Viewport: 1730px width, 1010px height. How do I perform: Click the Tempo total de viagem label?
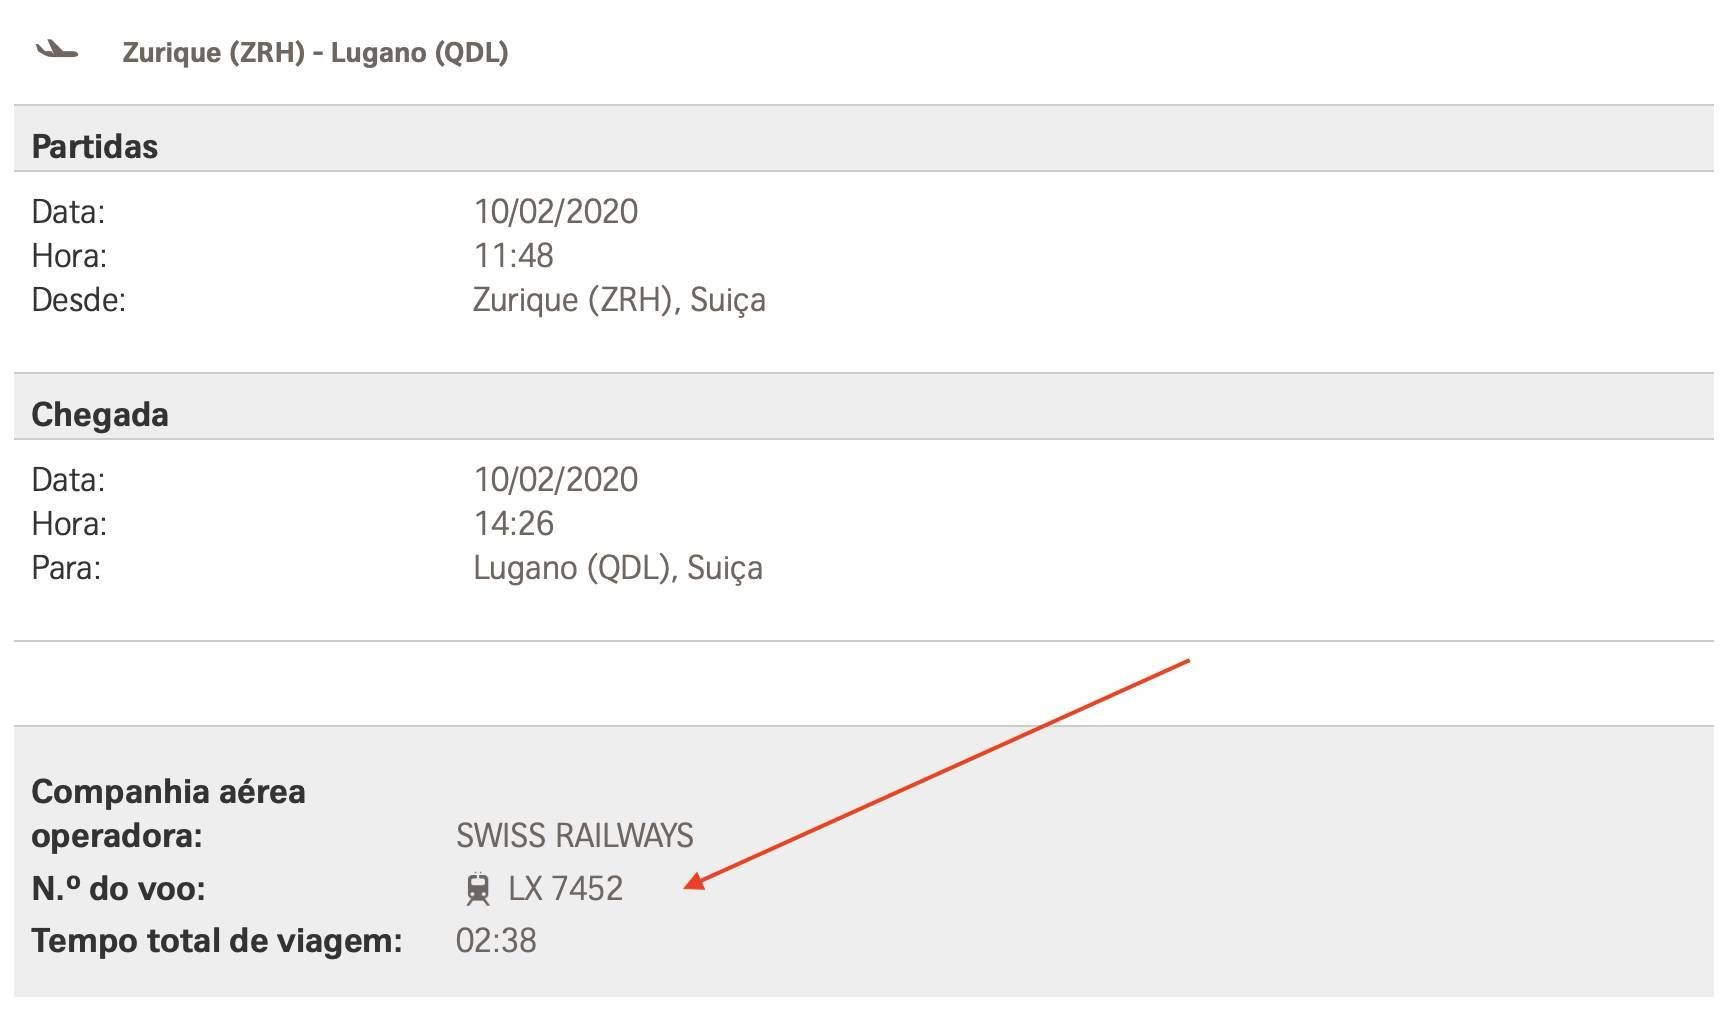click(216, 941)
